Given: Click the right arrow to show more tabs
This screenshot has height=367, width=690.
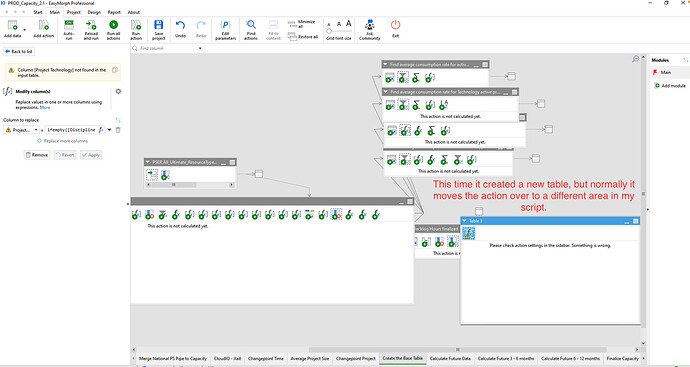Looking at the screenshot, I should pyautogui.click(x=644, y=359).
